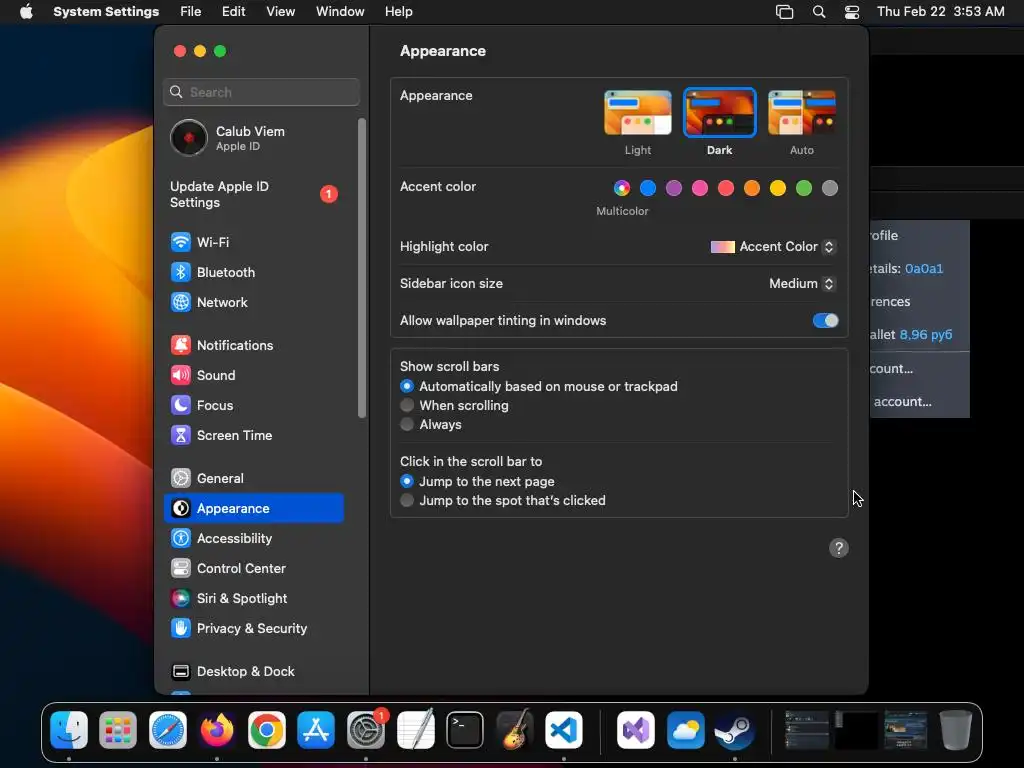Launch GarageBand from the Dock
1024x768 pixels.
515,730
